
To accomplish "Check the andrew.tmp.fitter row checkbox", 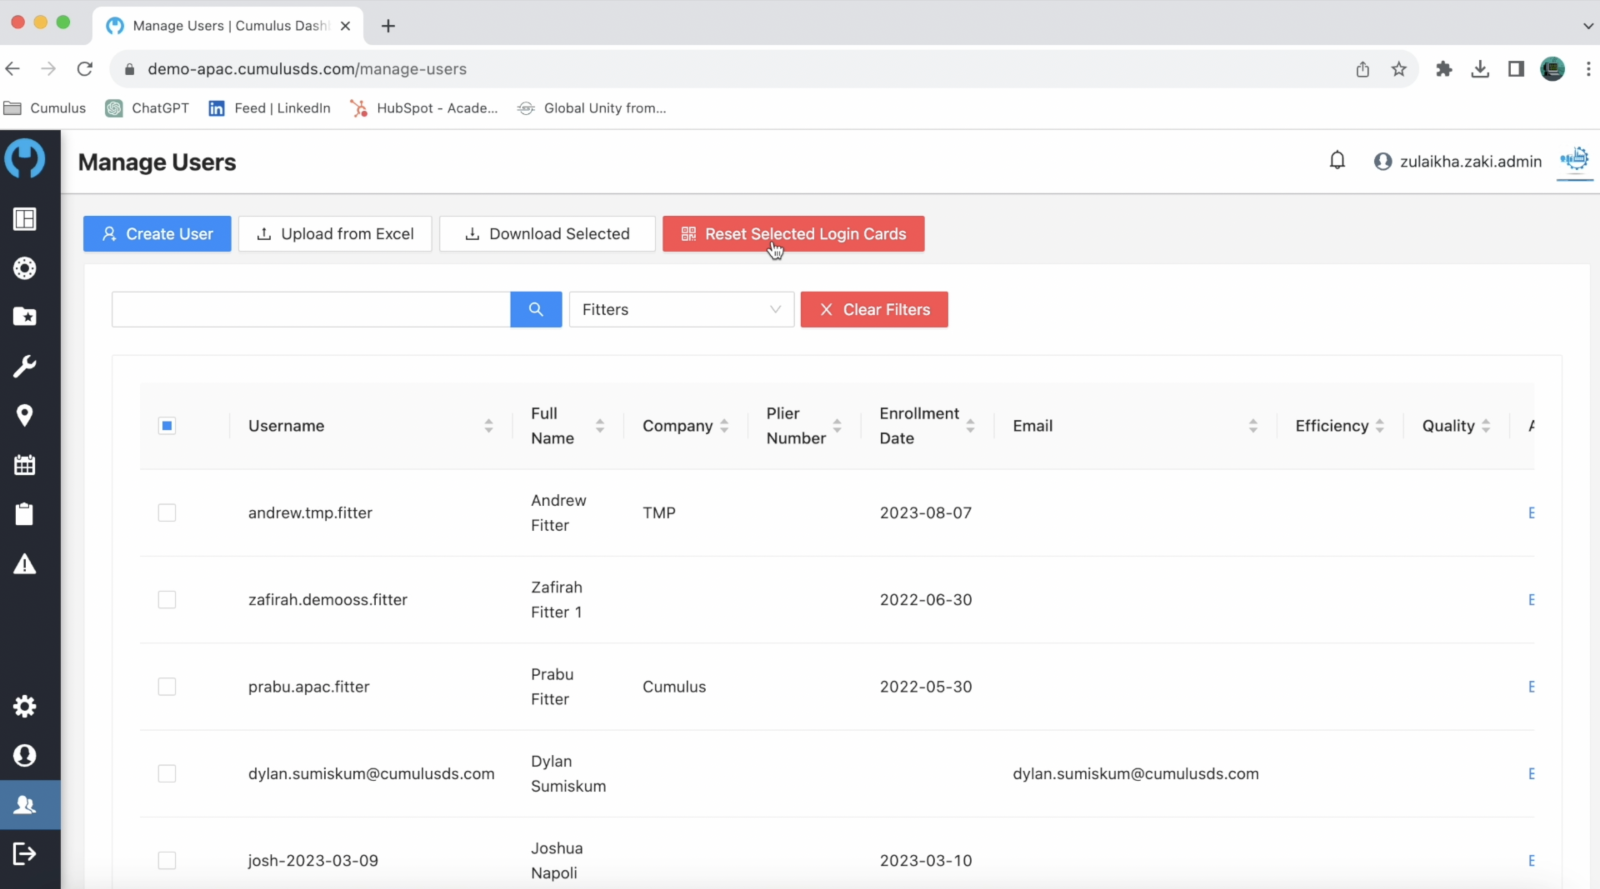I will point(167,512).
